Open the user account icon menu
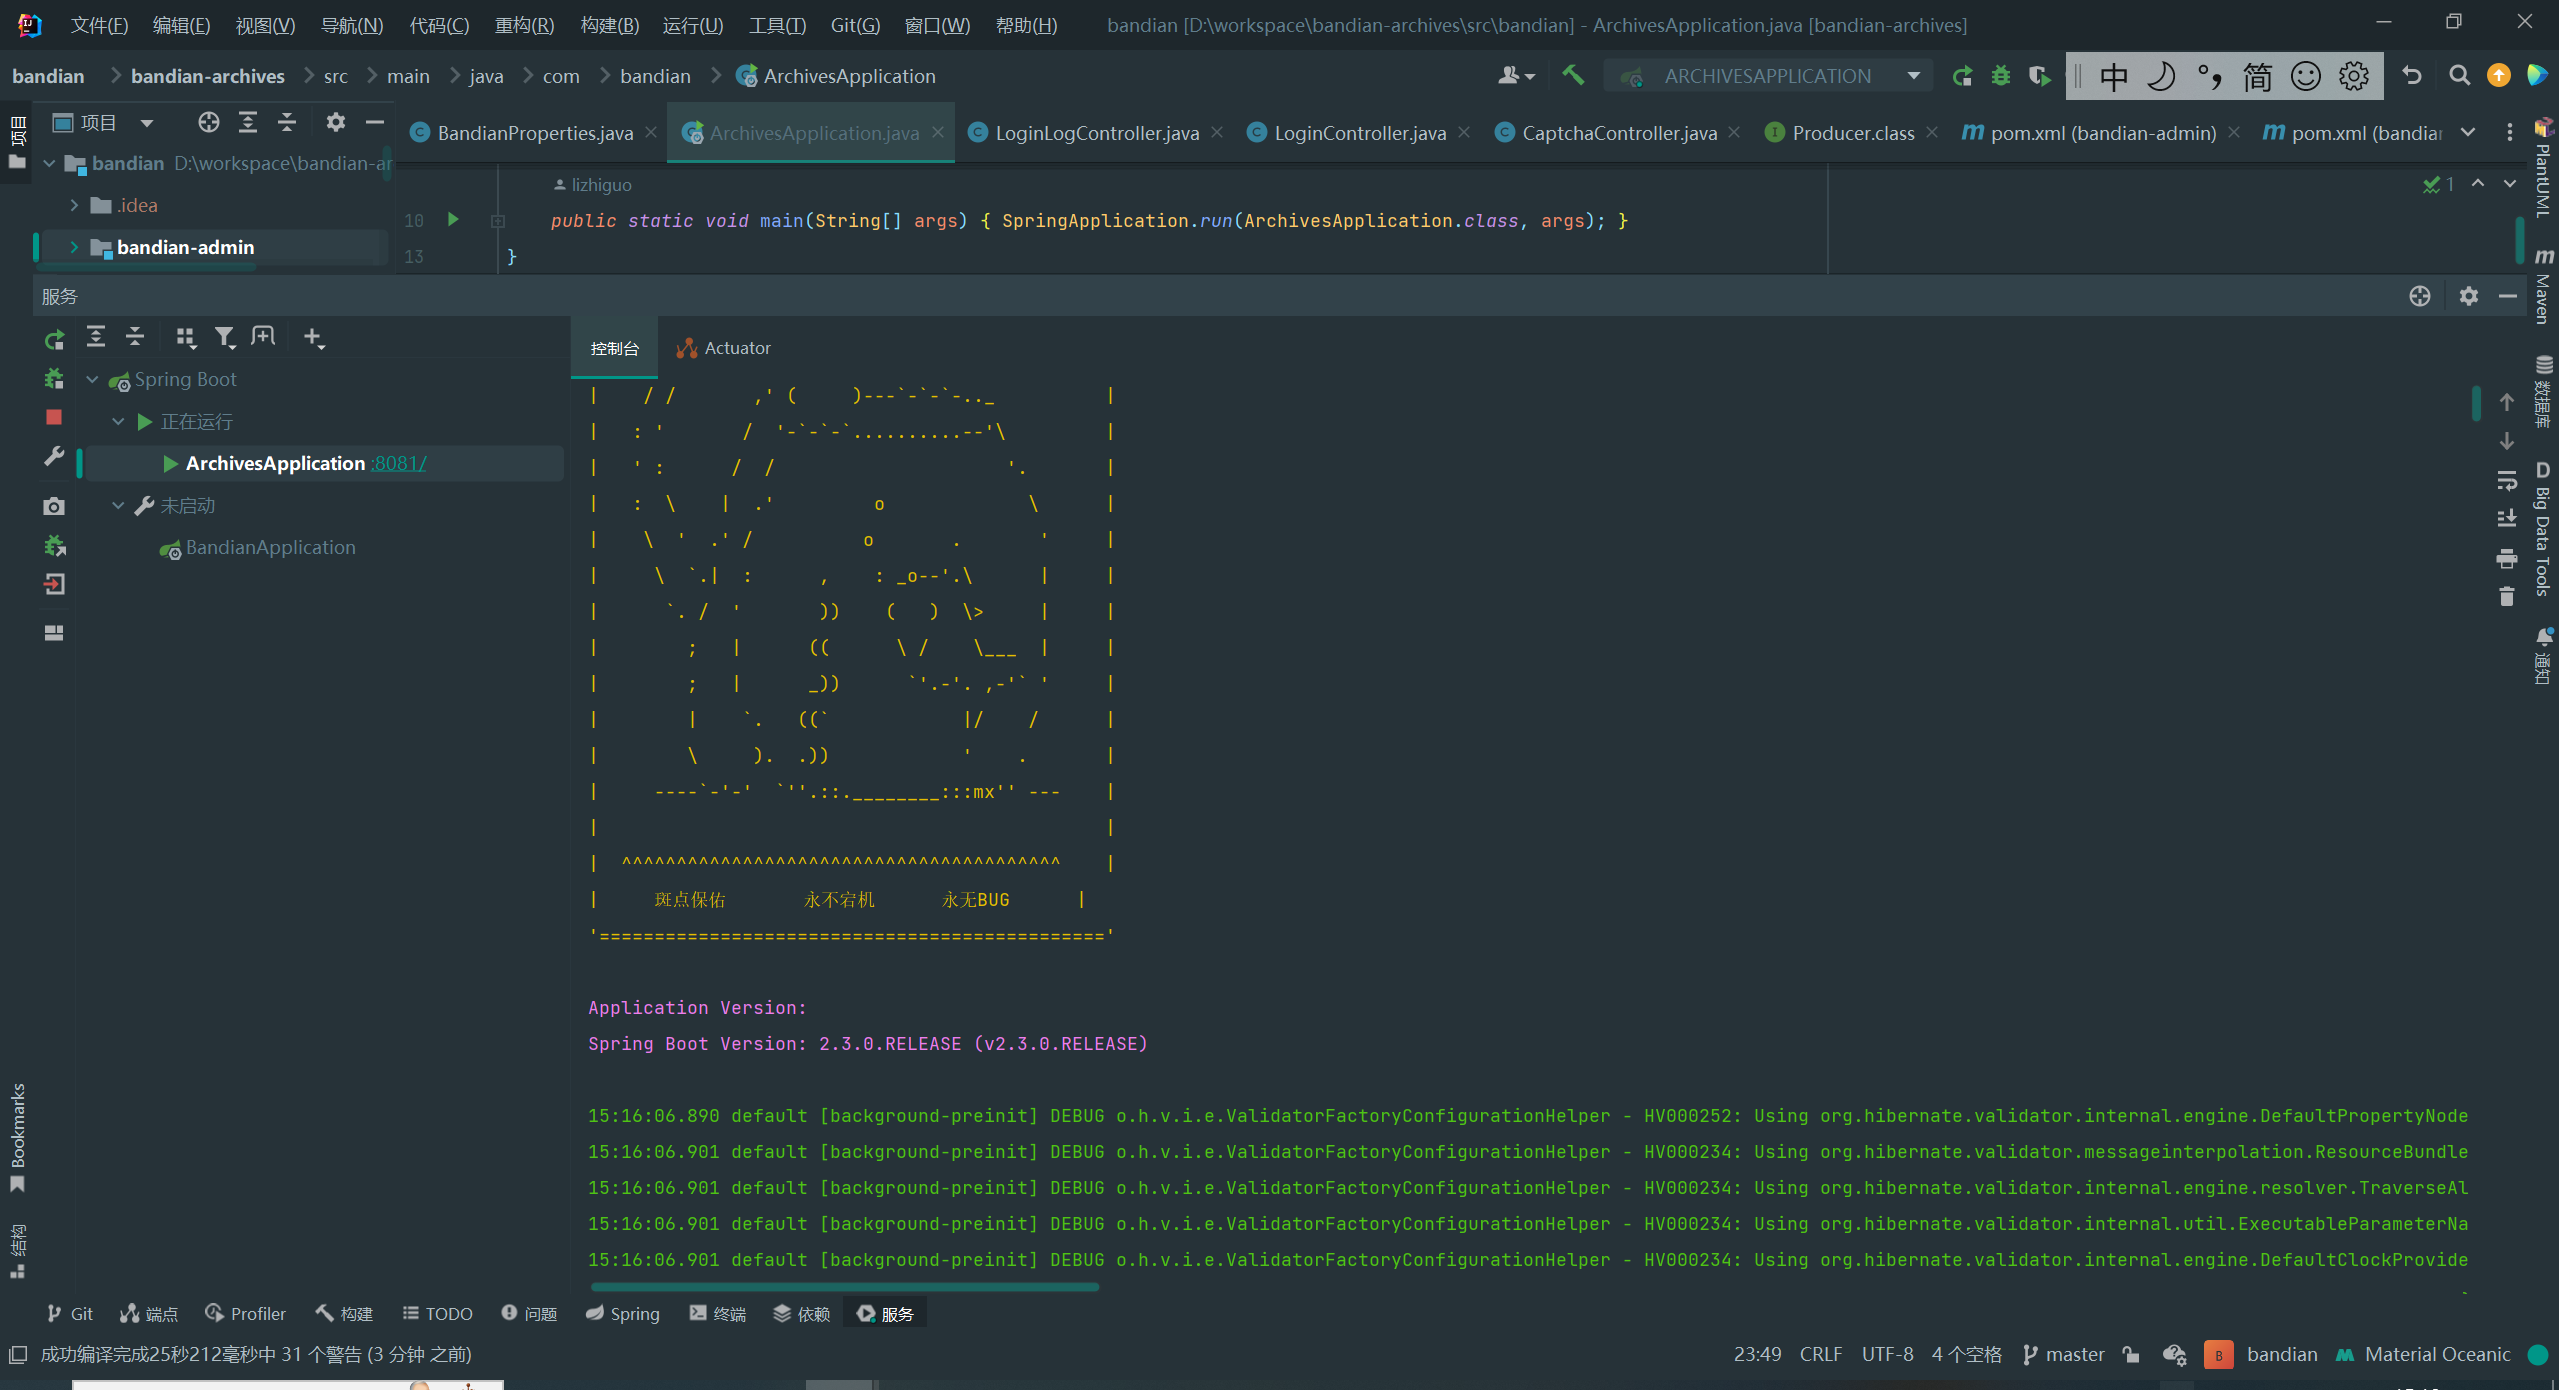This screenshot has height=1390, width=2559. 1515,76
